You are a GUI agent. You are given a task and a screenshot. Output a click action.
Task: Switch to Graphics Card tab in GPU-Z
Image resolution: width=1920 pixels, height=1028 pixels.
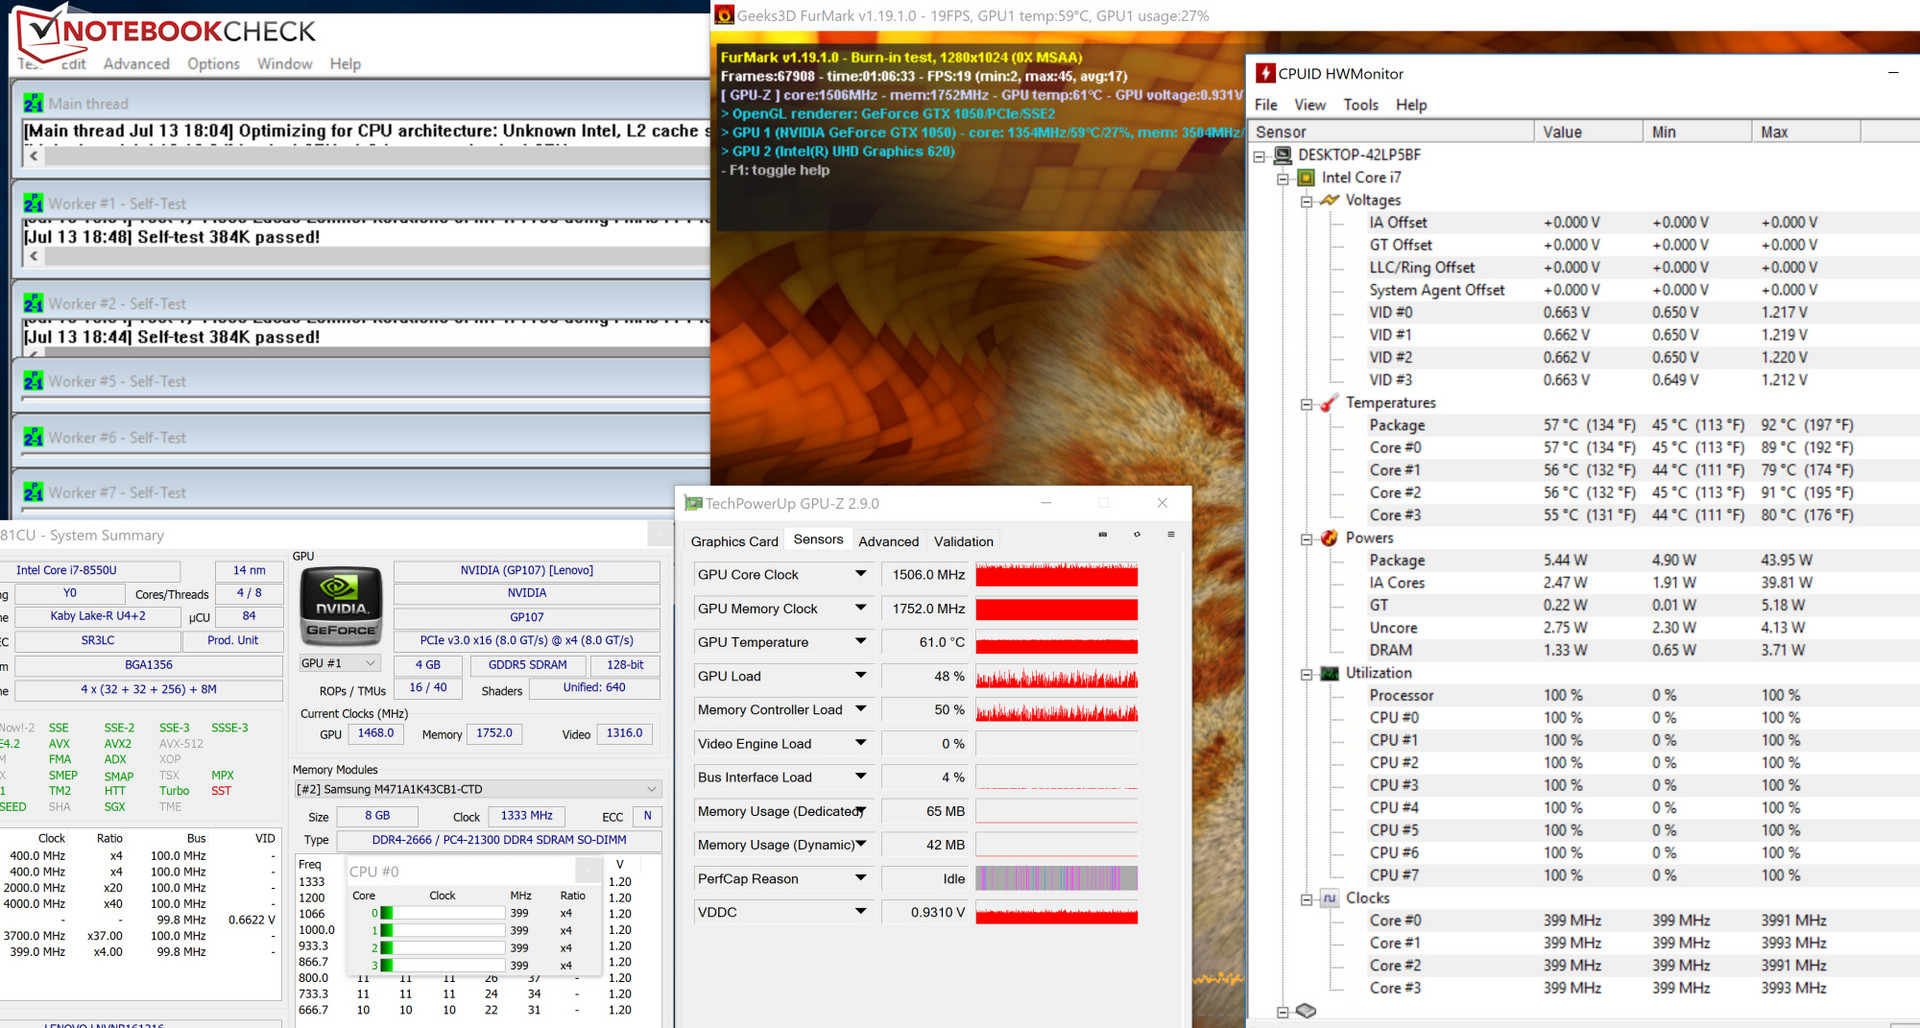[x=734, y=541]
